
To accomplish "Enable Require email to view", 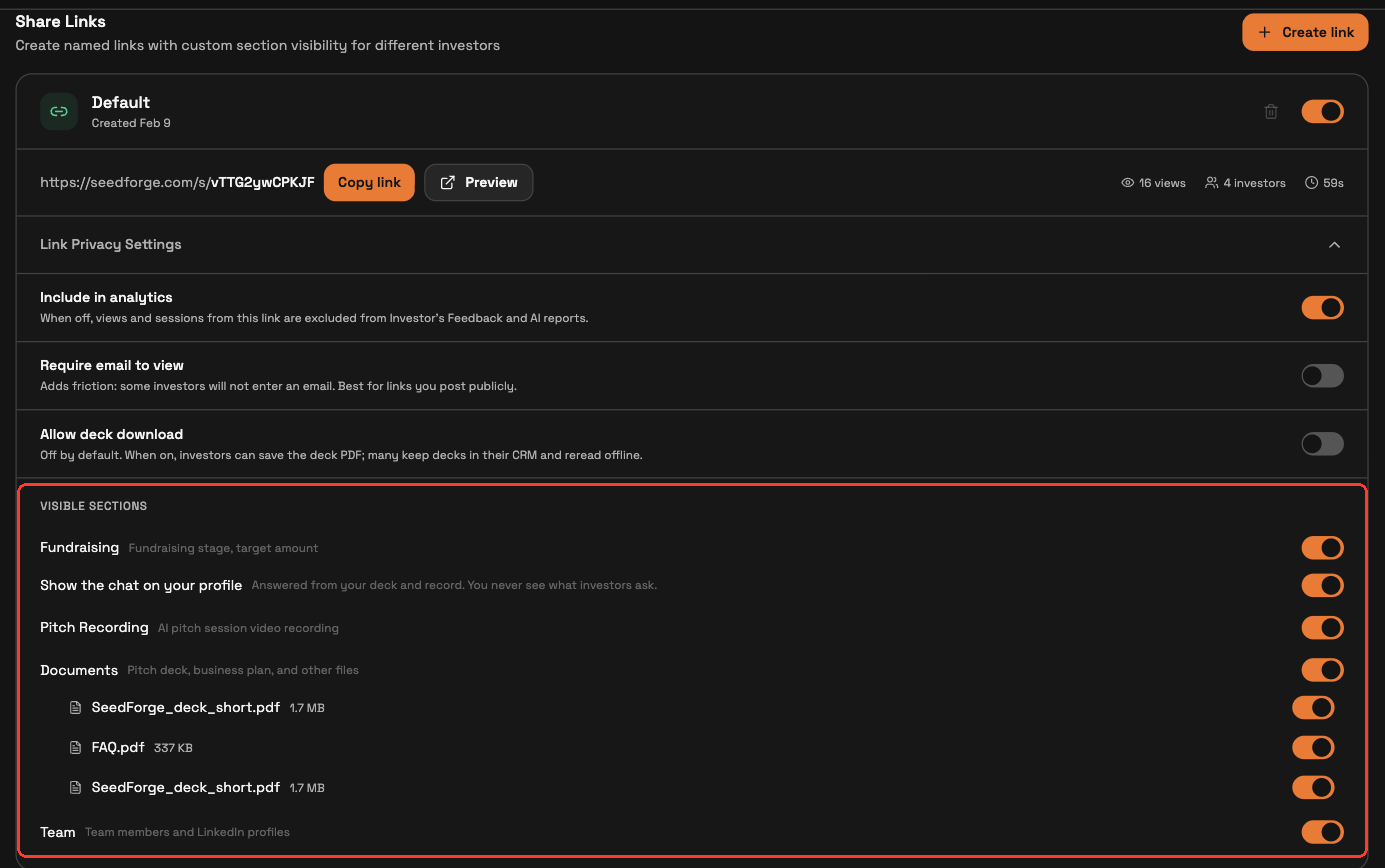I will 1322,376.
